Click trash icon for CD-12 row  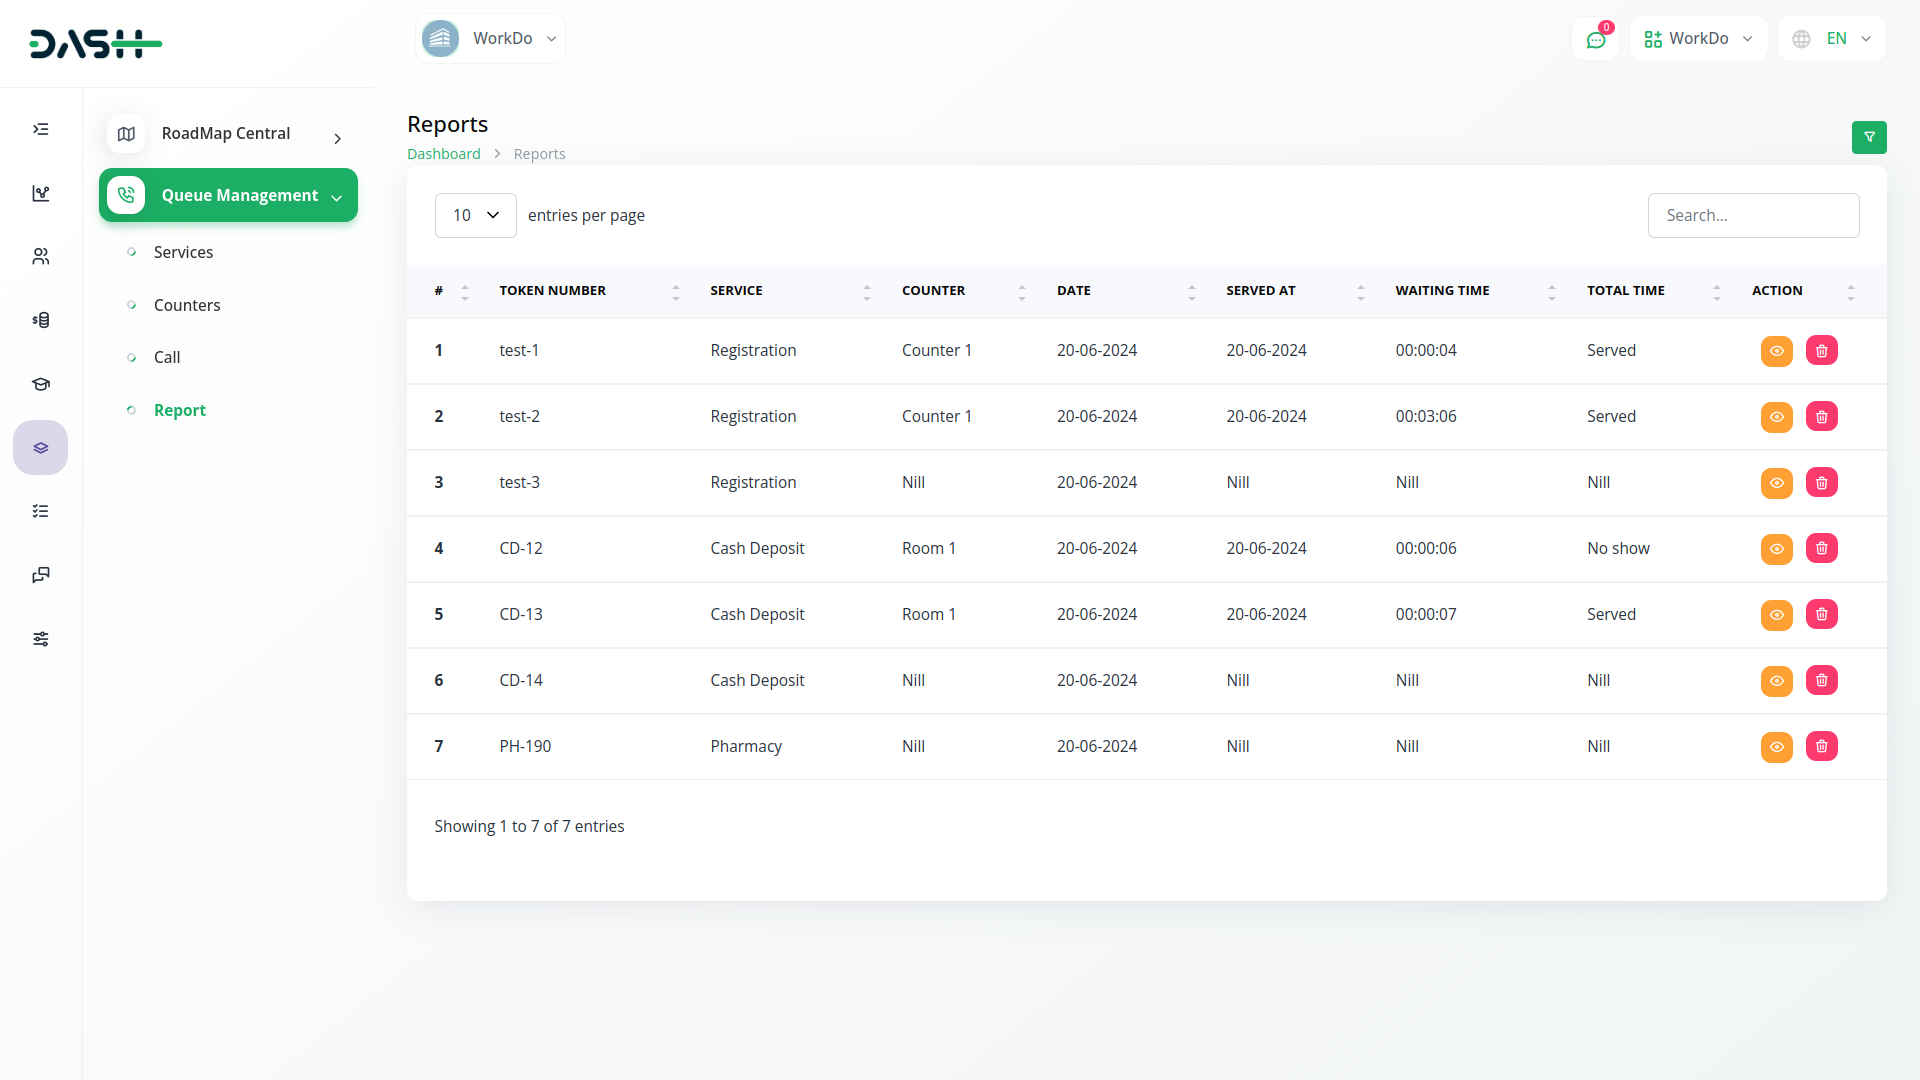tap(1821, 549)
